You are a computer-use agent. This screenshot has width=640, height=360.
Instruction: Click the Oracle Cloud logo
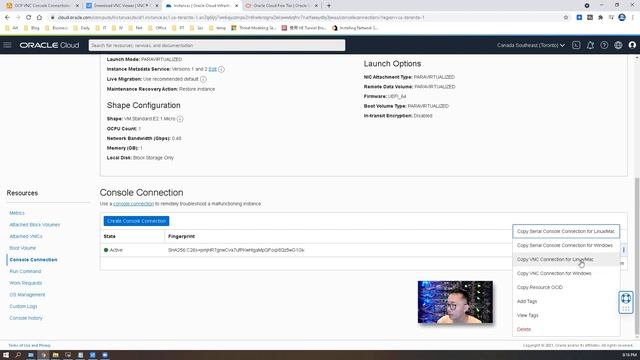coord(49,45)
